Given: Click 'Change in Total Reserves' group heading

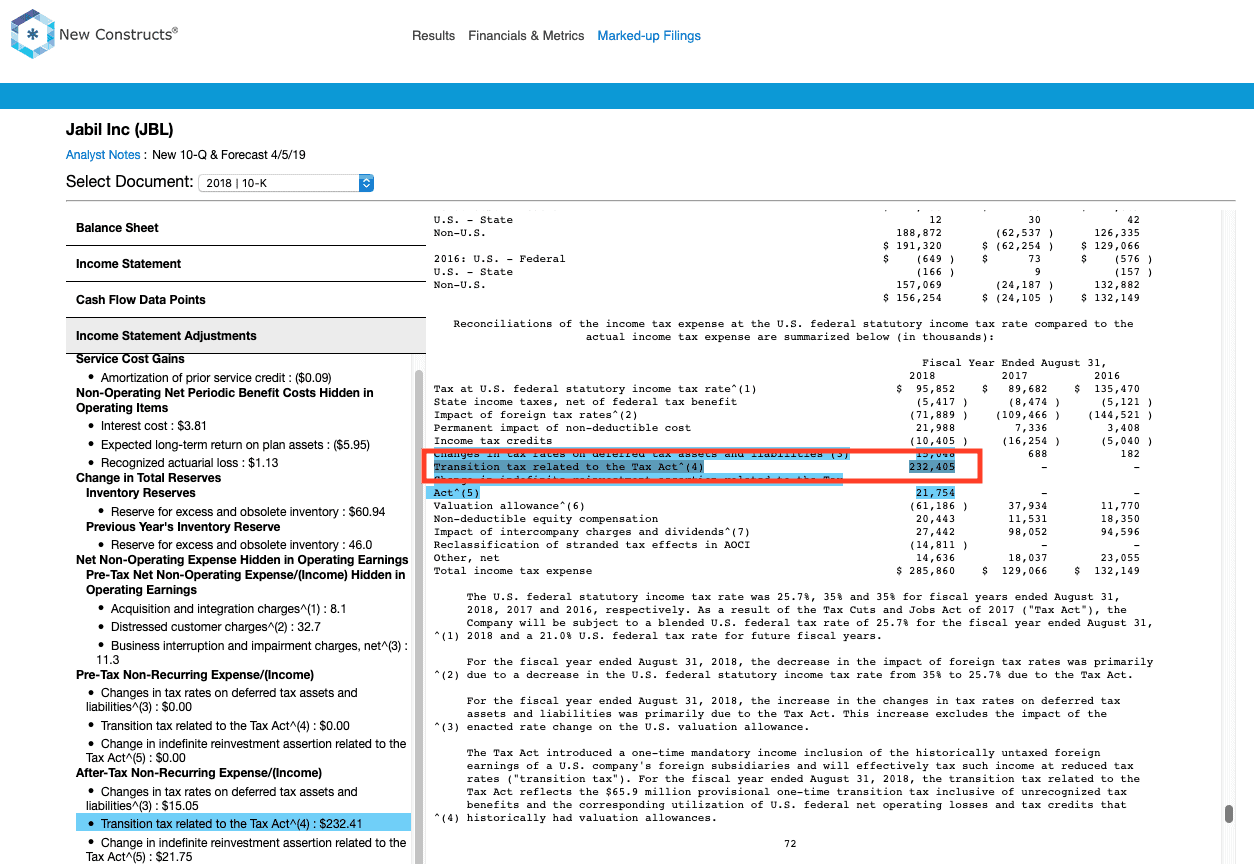Looking at the screenshot, I should pos(149,478).
